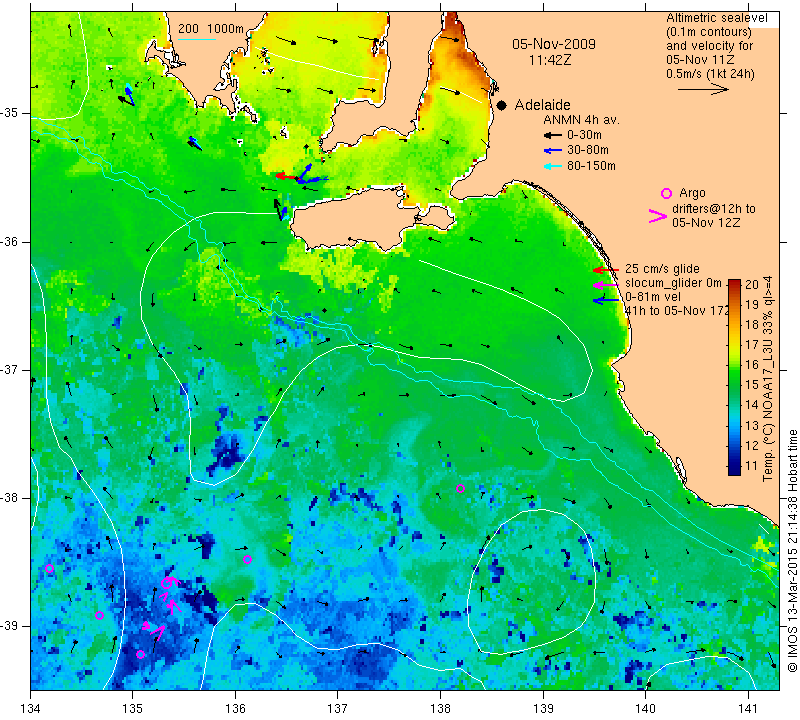The height and width of the screenshot is (720, 800).
Task: Click the 'slocum_glider 0m' label
Action: pyautogui.click(x=673, y=283)
